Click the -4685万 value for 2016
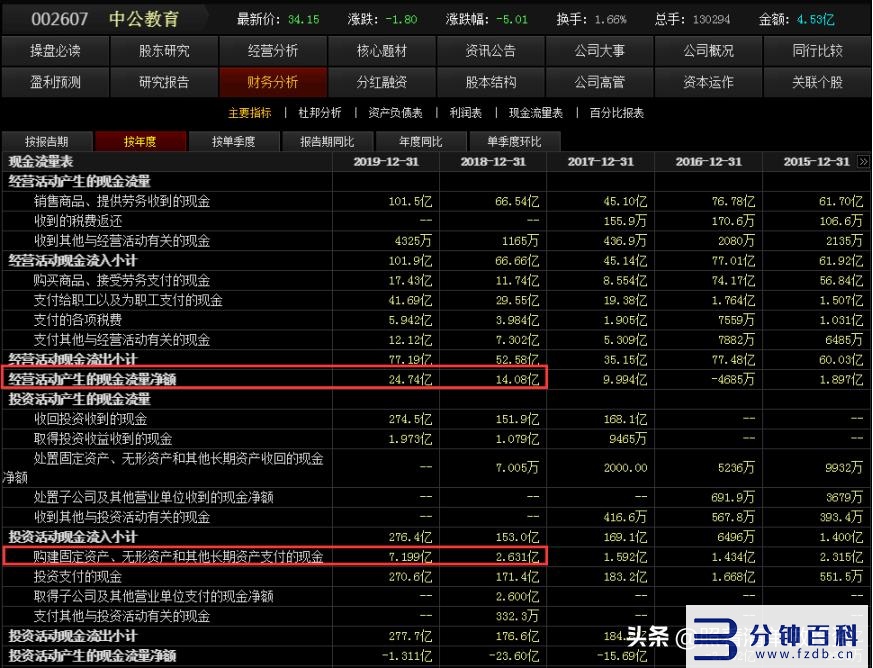The height and width of the screenshot is (668, 873). pyautogui.click(x=733, y=380)
